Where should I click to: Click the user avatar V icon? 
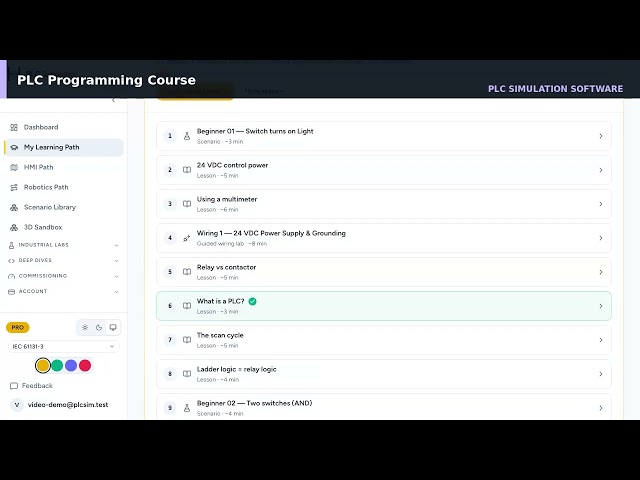17,405
